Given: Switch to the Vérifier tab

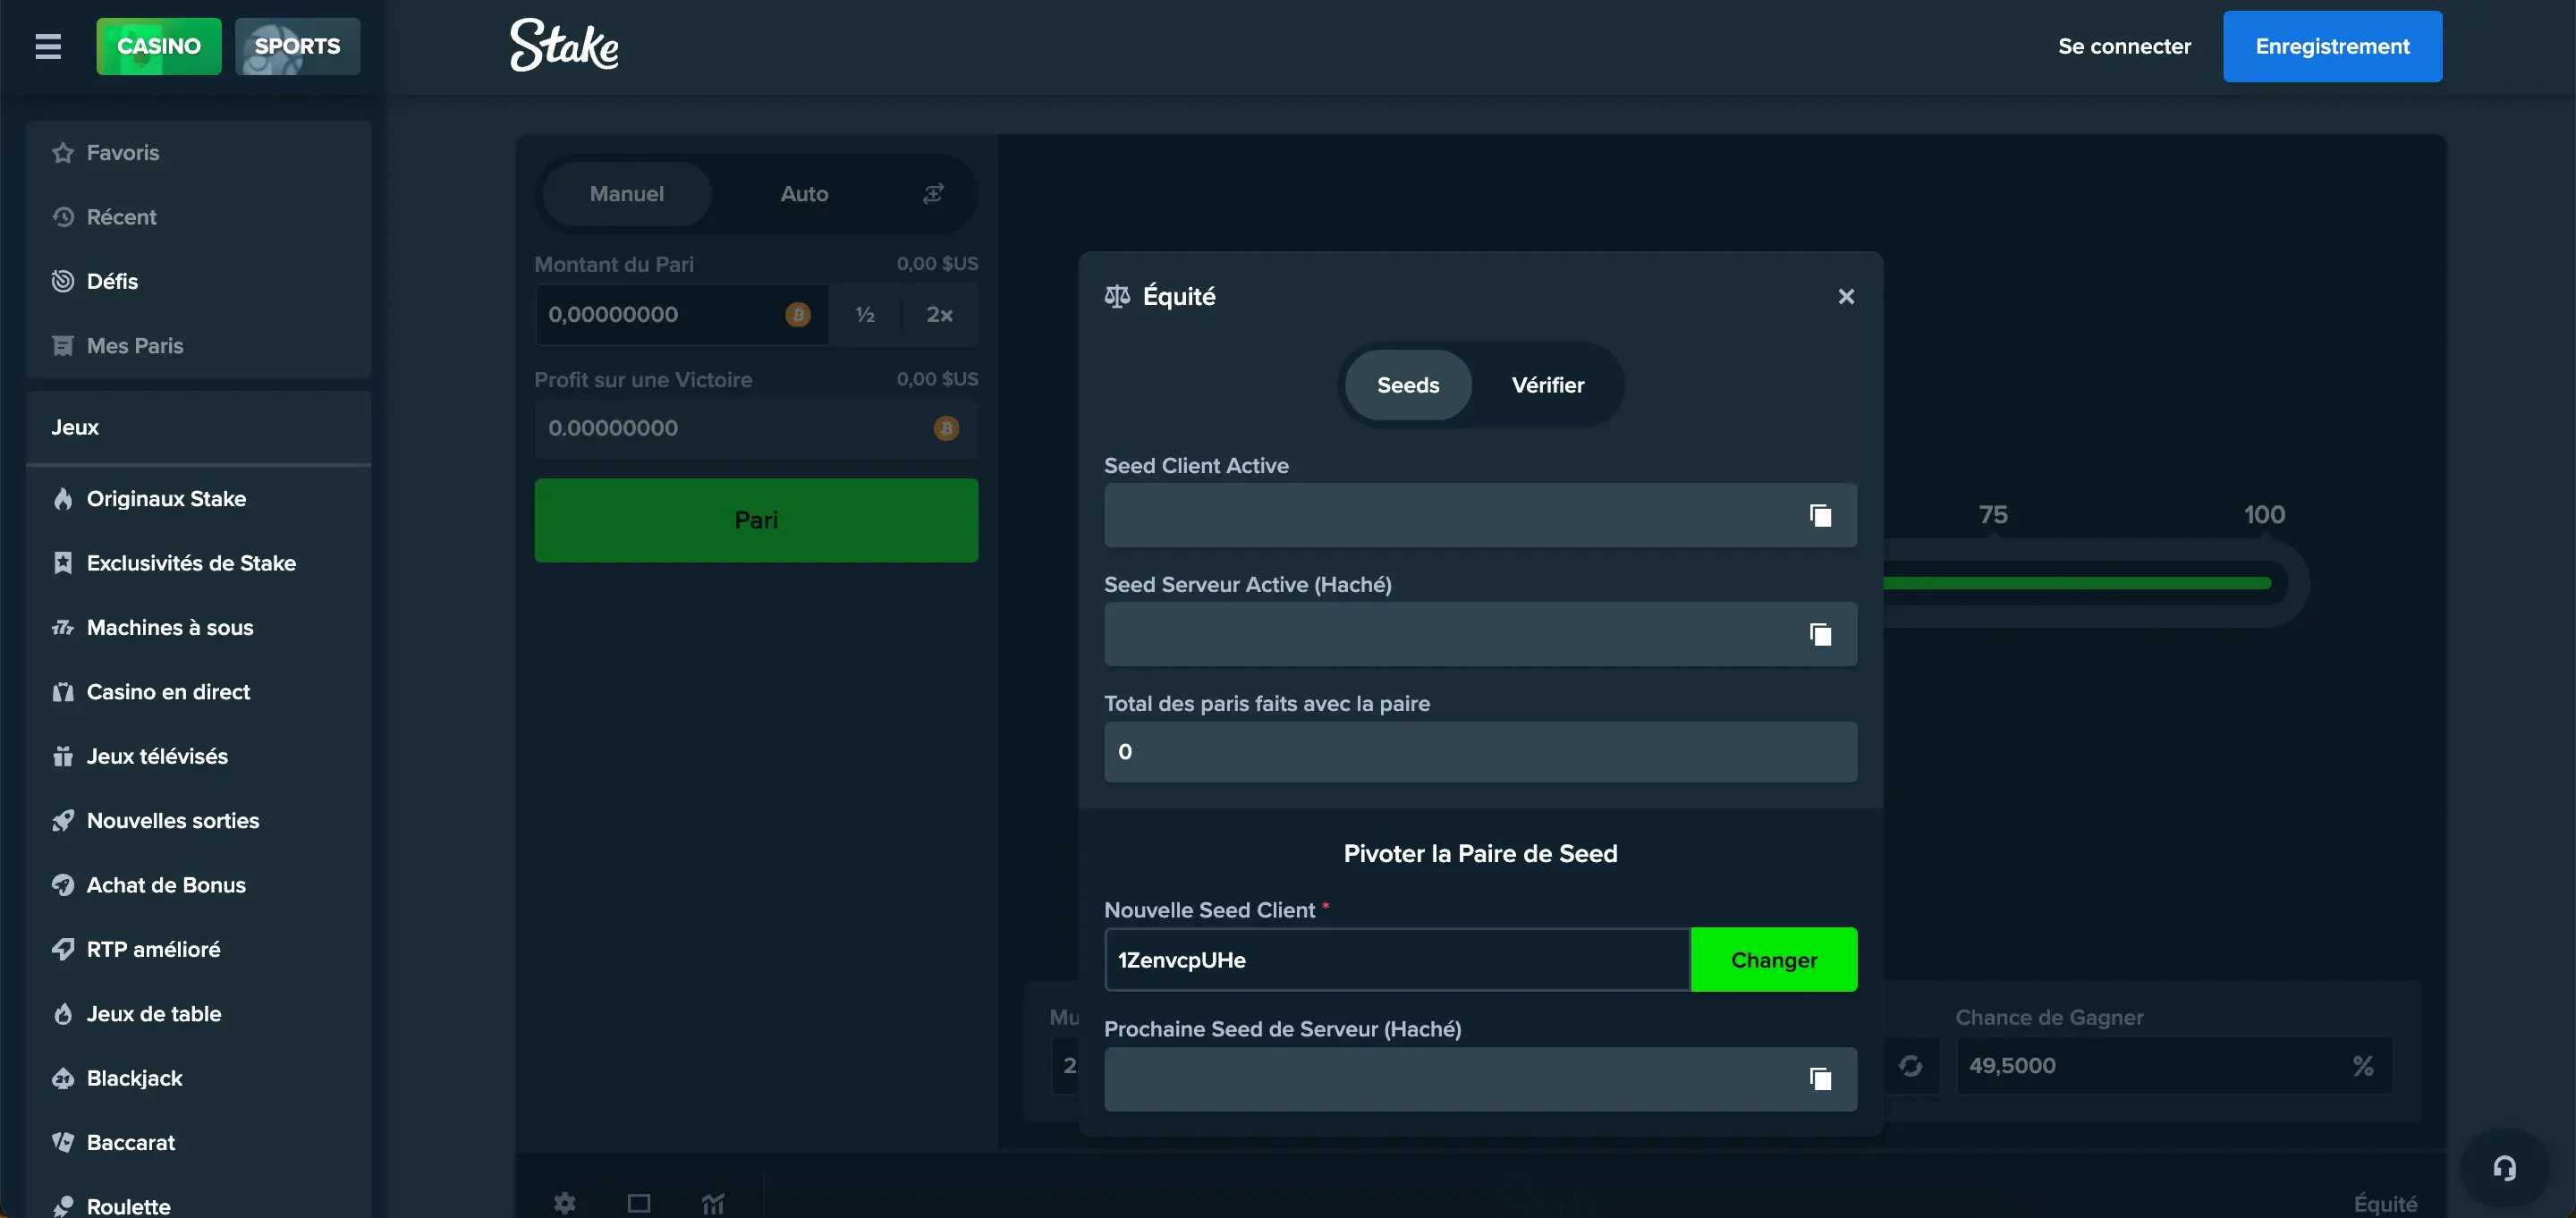Looking at the screenshot, I should pyautogui.click(x=1547, y=385).
